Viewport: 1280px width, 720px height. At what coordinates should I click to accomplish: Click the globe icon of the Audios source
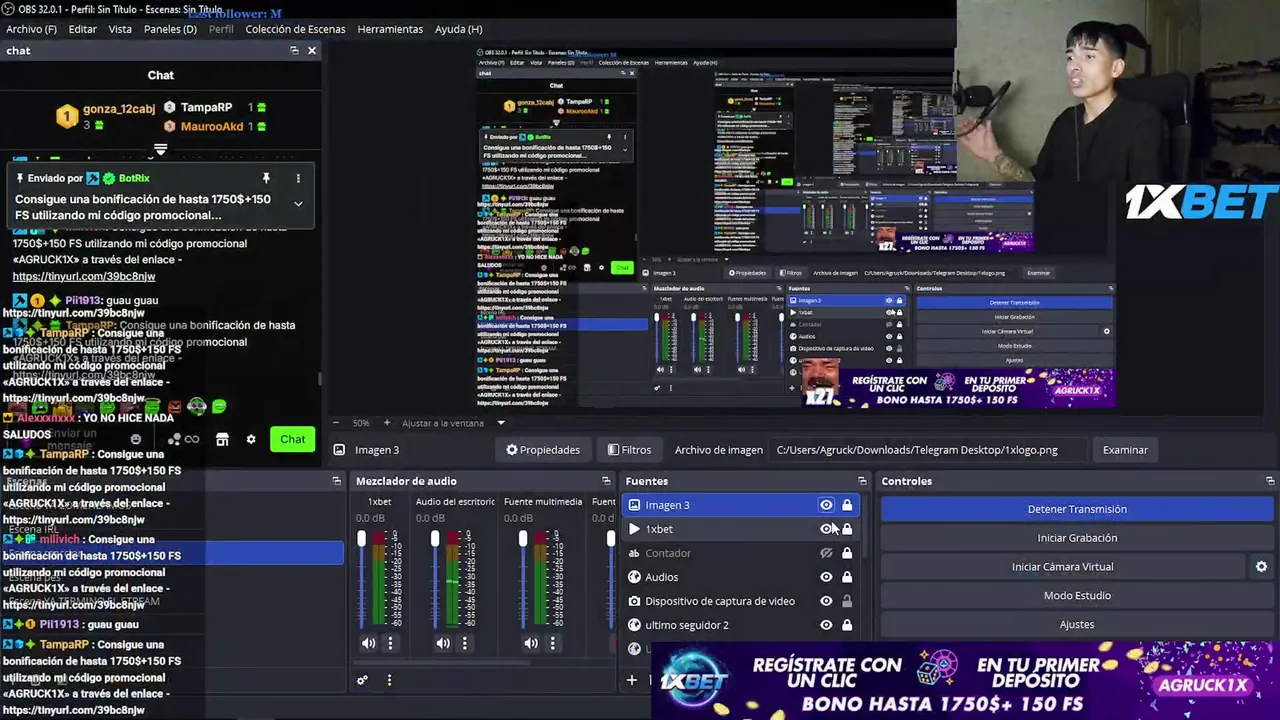click(x=634, y=577)
